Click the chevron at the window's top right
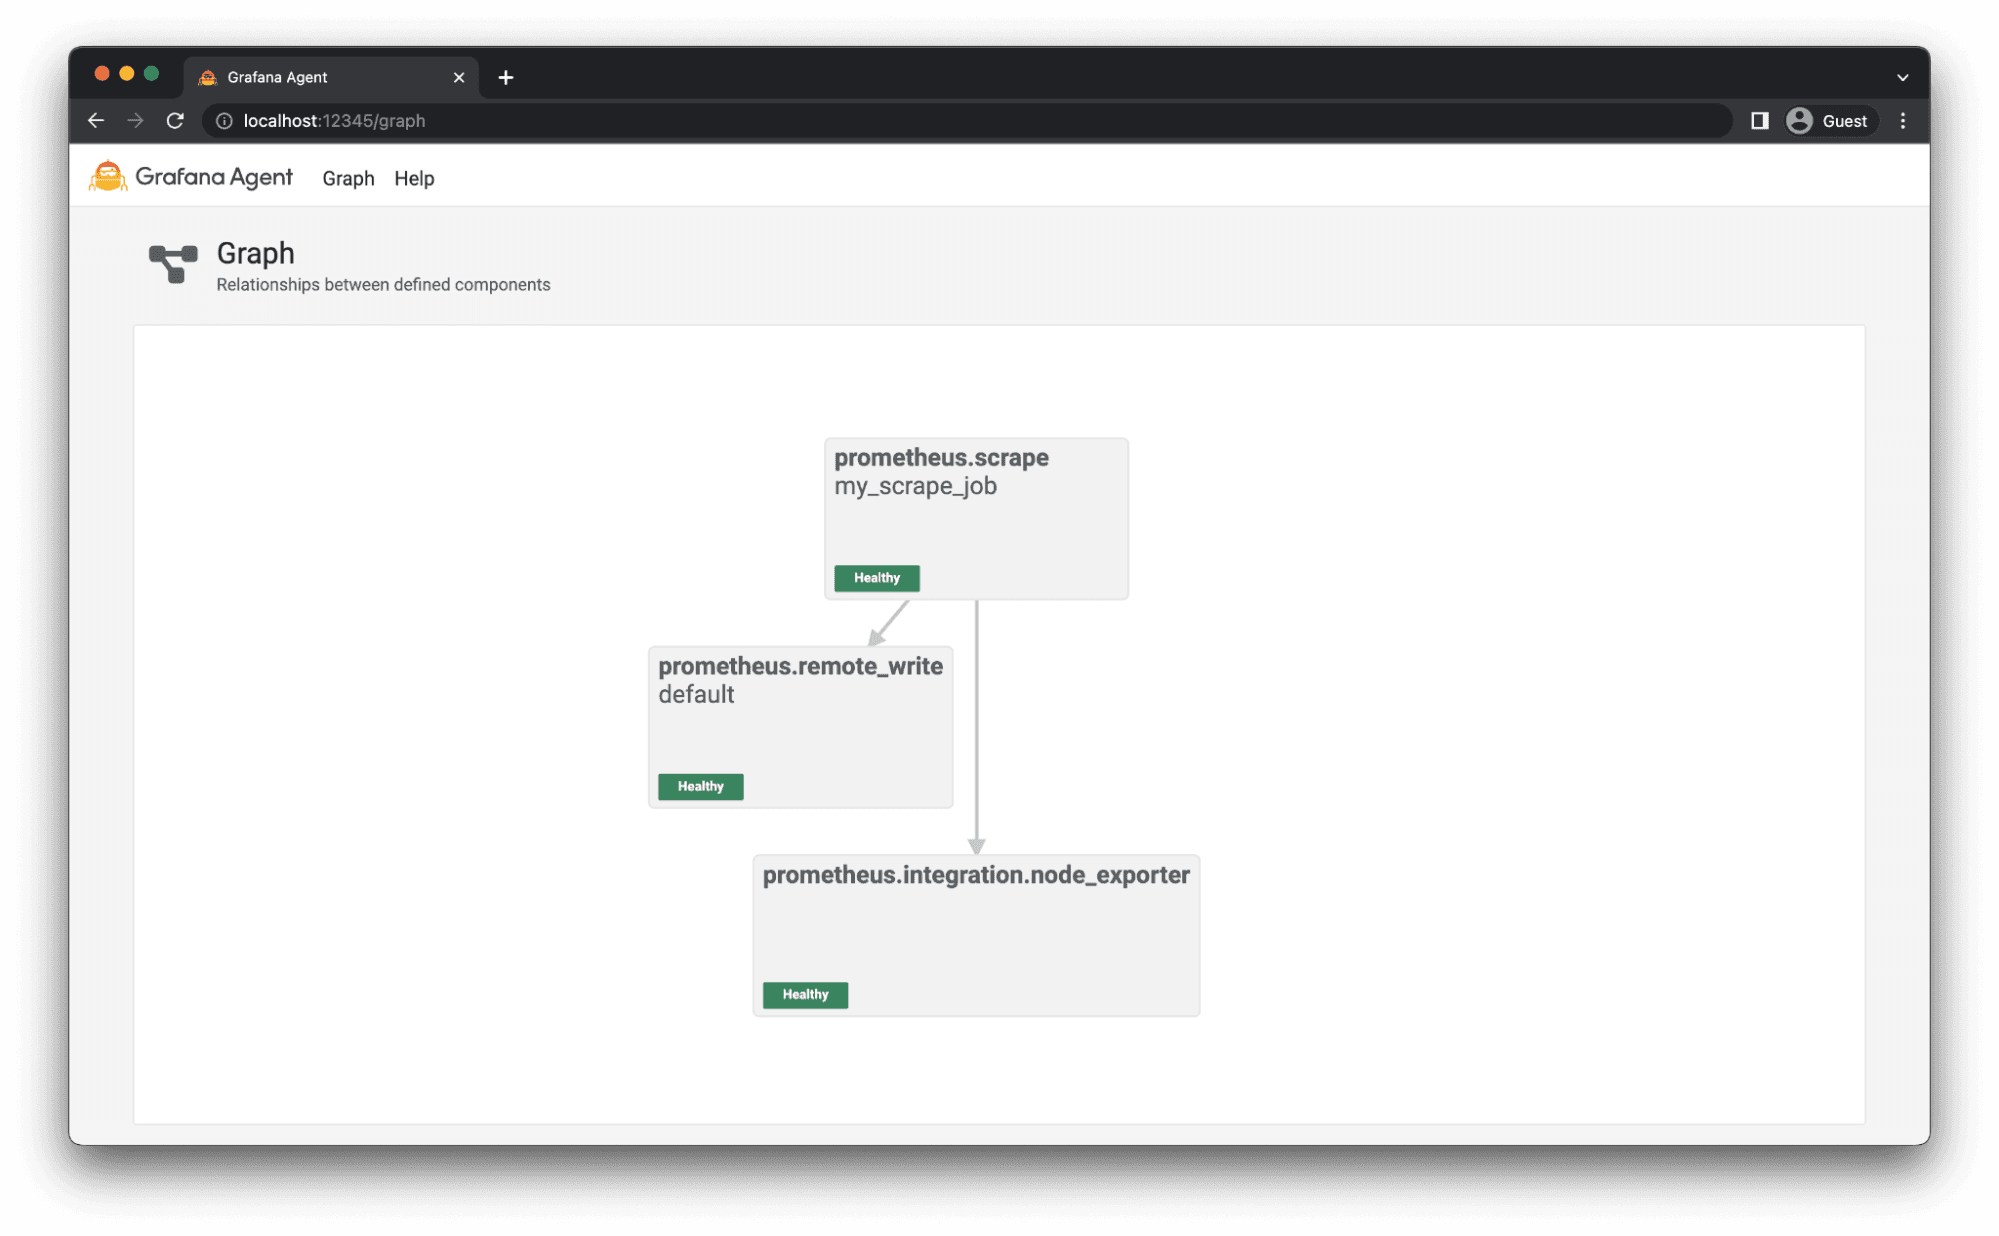Image resolution: width=1999 pixels, height=1236 pixels. pyautogui.click(x=1903, y=77)
